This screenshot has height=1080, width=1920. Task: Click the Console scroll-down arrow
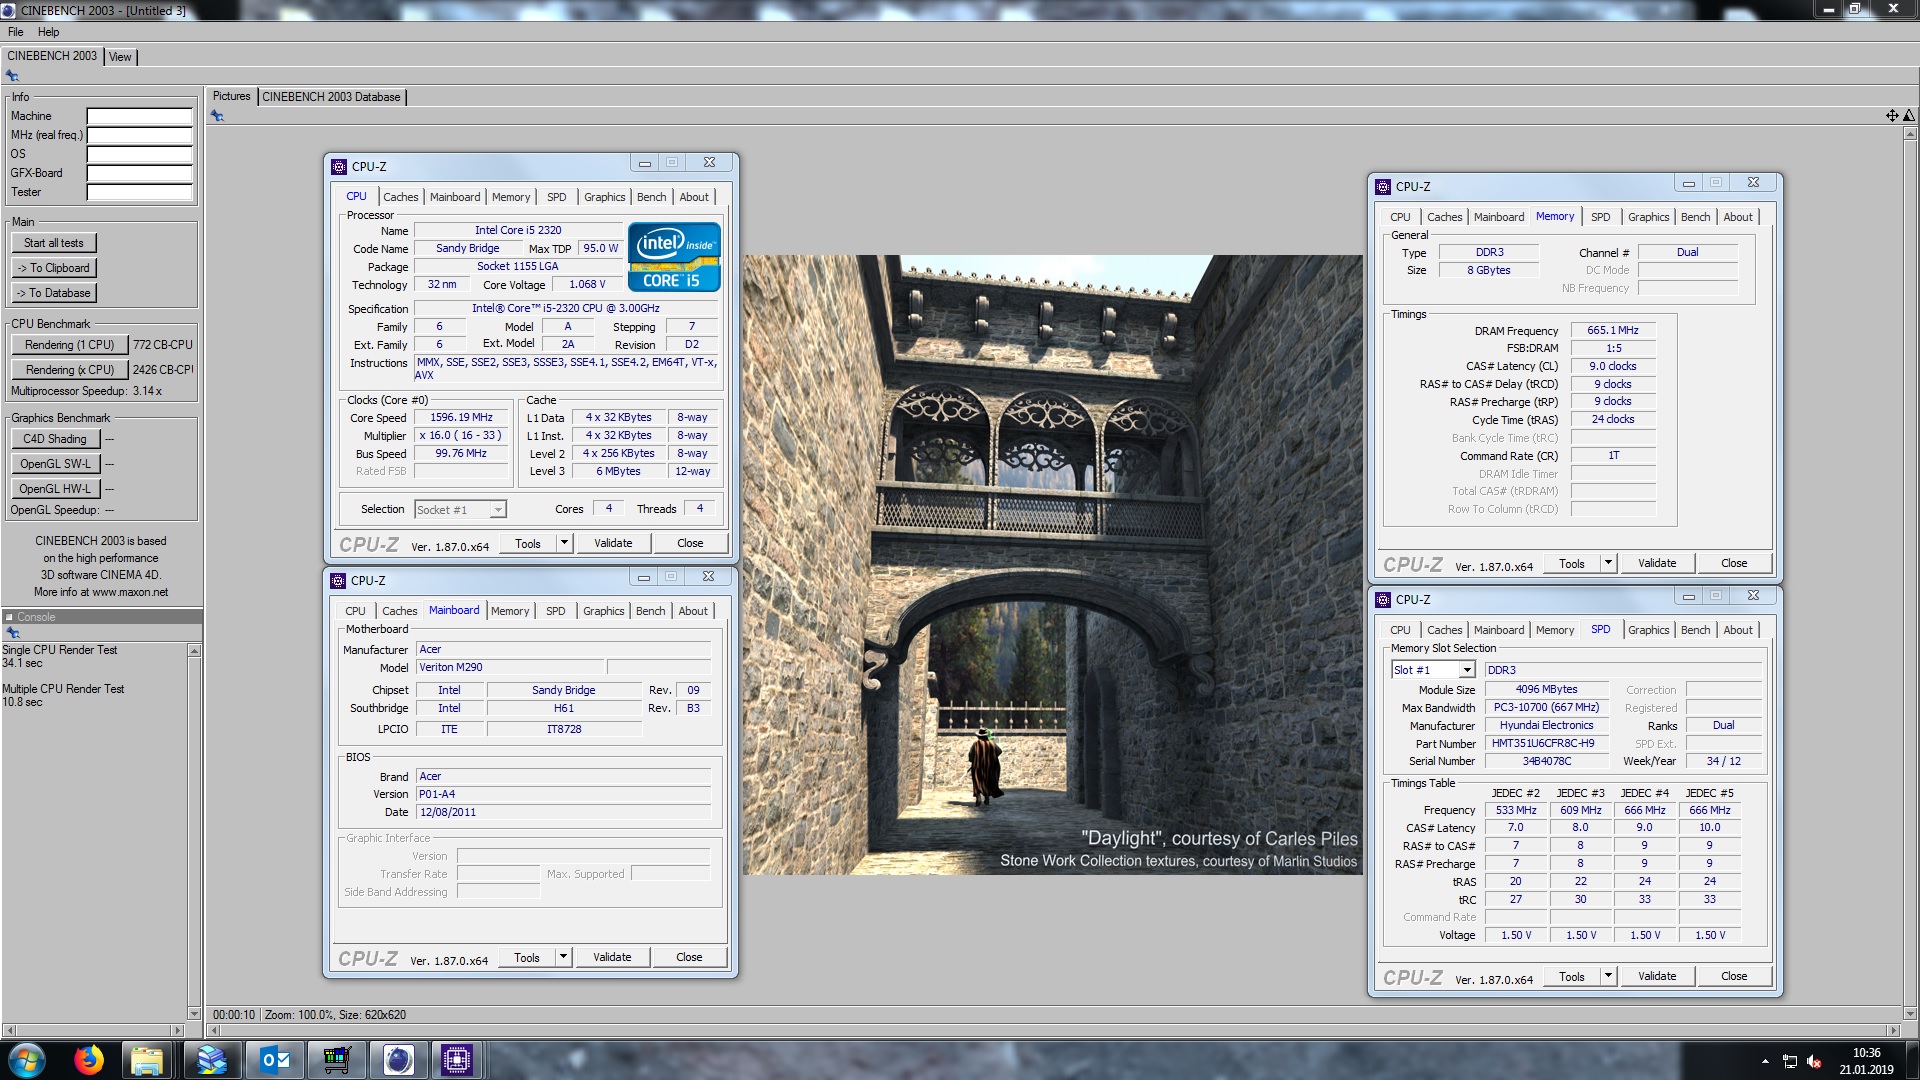194,1013
